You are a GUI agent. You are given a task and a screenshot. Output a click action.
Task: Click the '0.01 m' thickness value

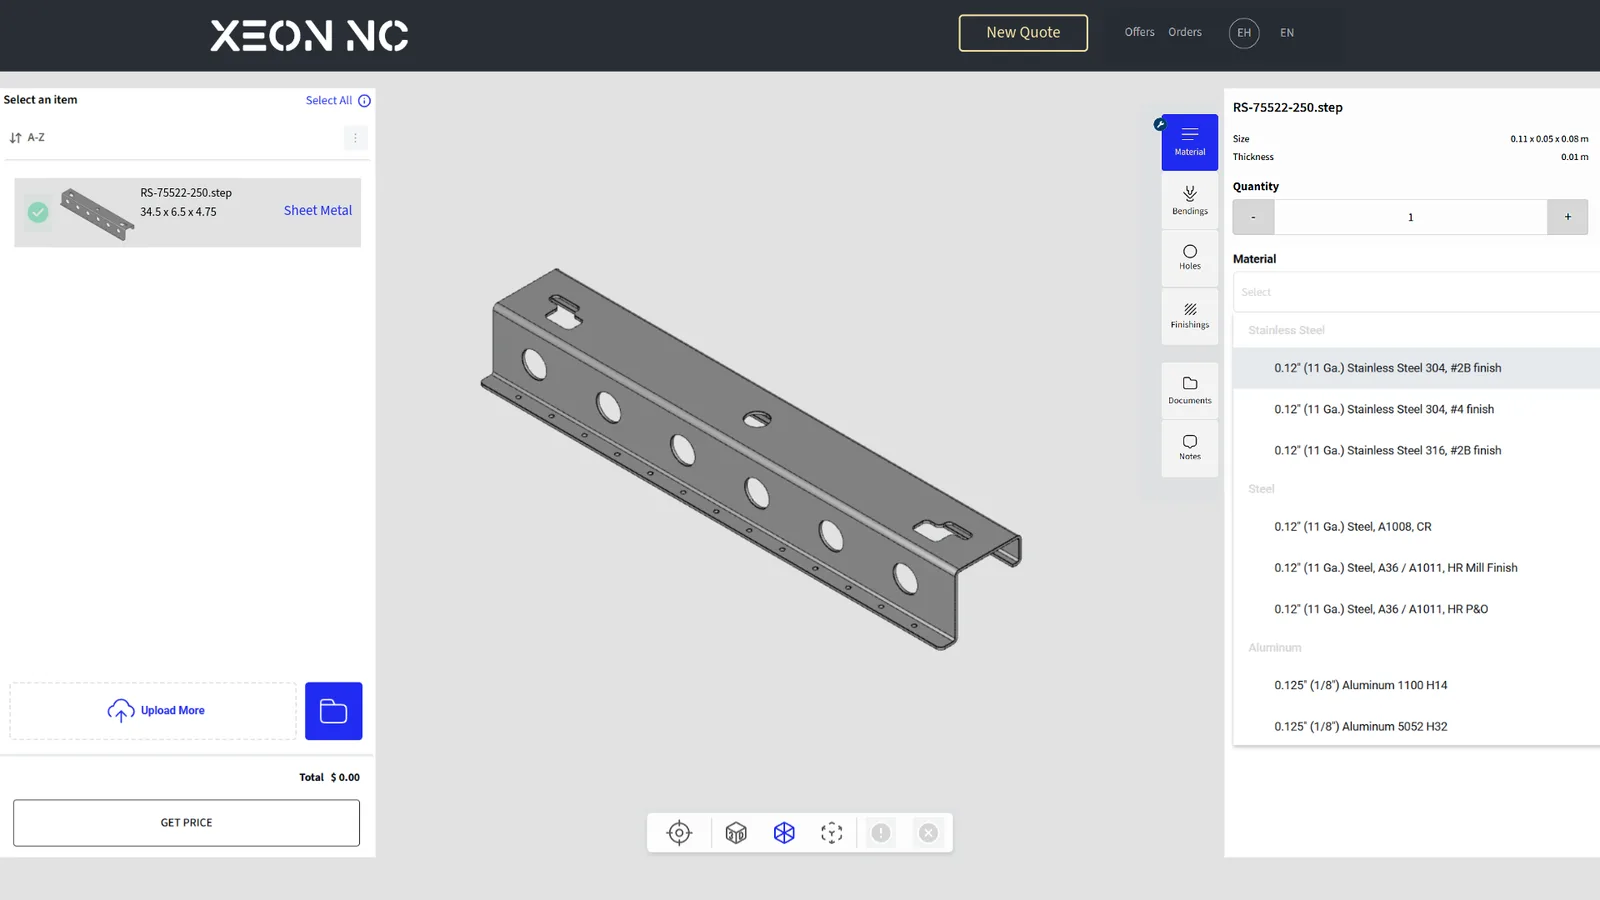[1574, 157]
